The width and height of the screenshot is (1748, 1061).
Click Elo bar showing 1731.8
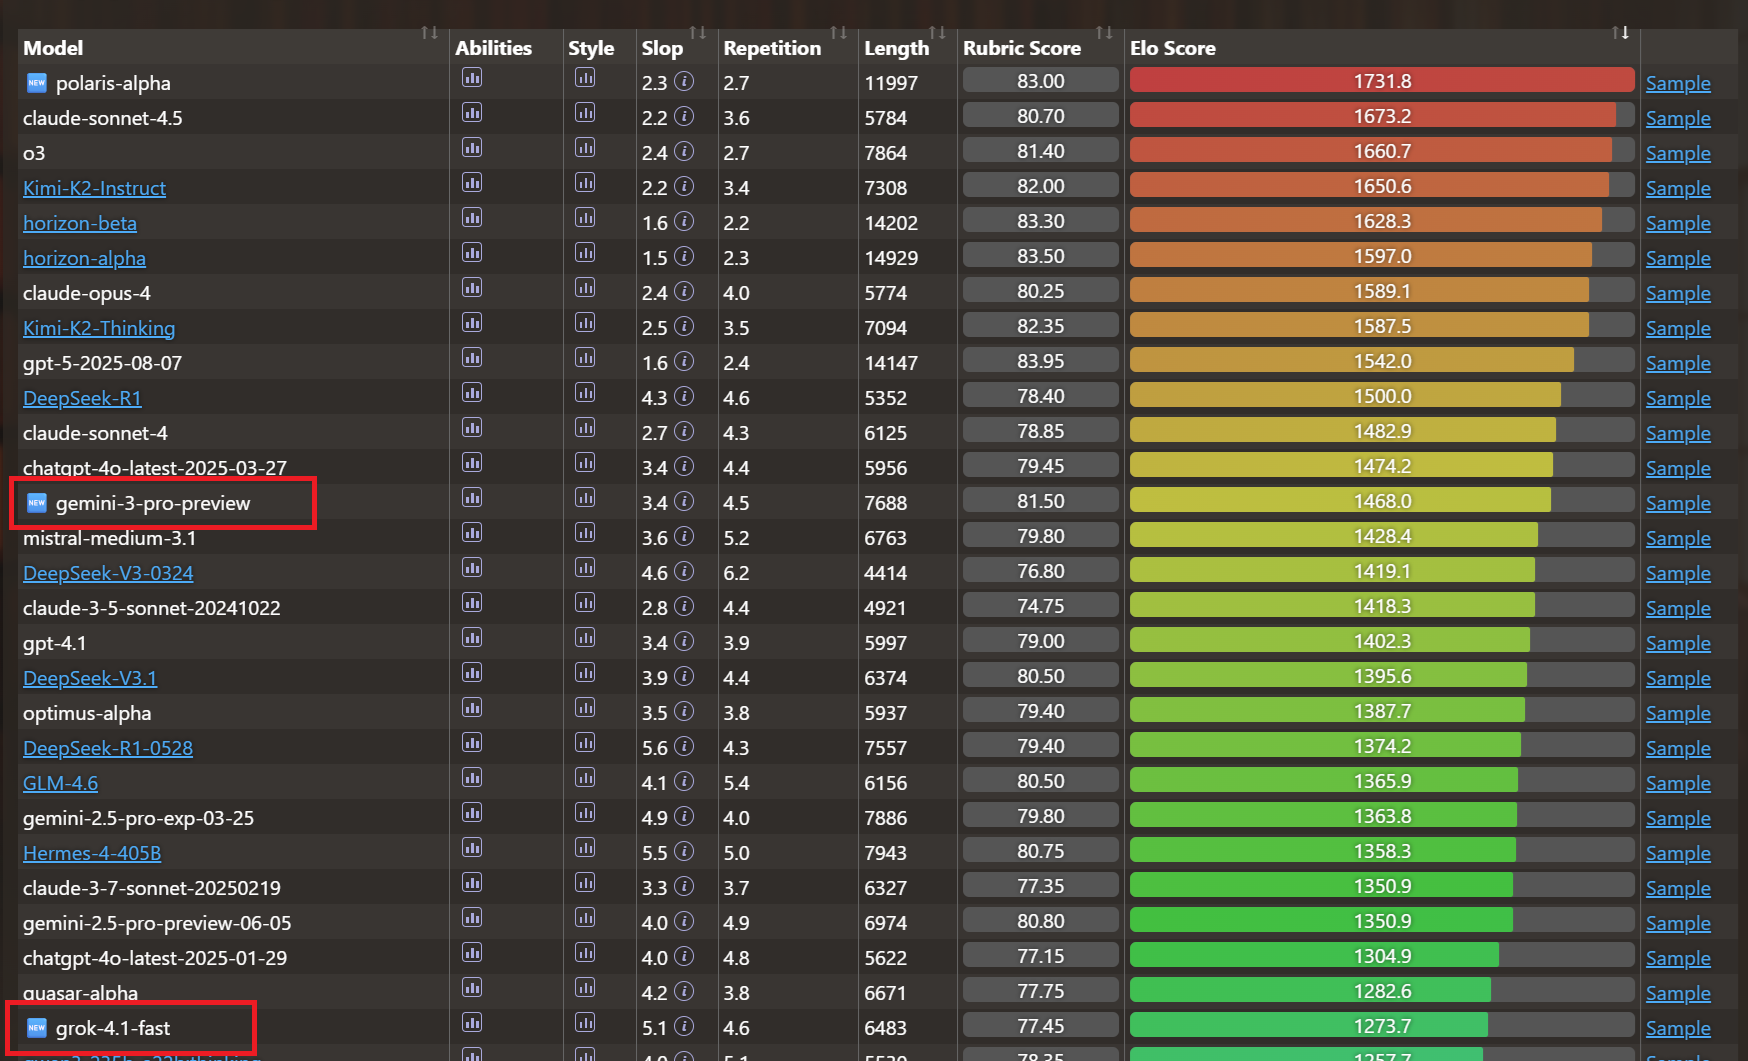[x=1382, y=81]
